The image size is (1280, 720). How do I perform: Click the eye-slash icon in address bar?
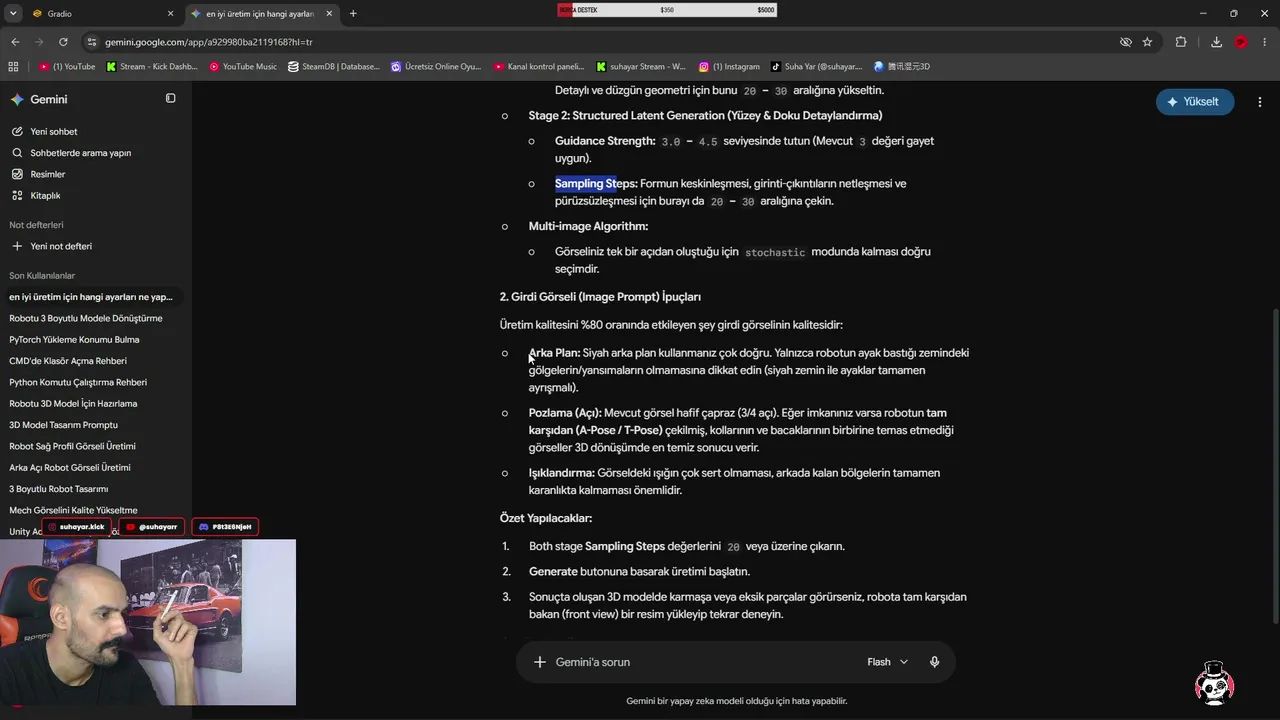pyautogui.click(x=1125, y=42)
